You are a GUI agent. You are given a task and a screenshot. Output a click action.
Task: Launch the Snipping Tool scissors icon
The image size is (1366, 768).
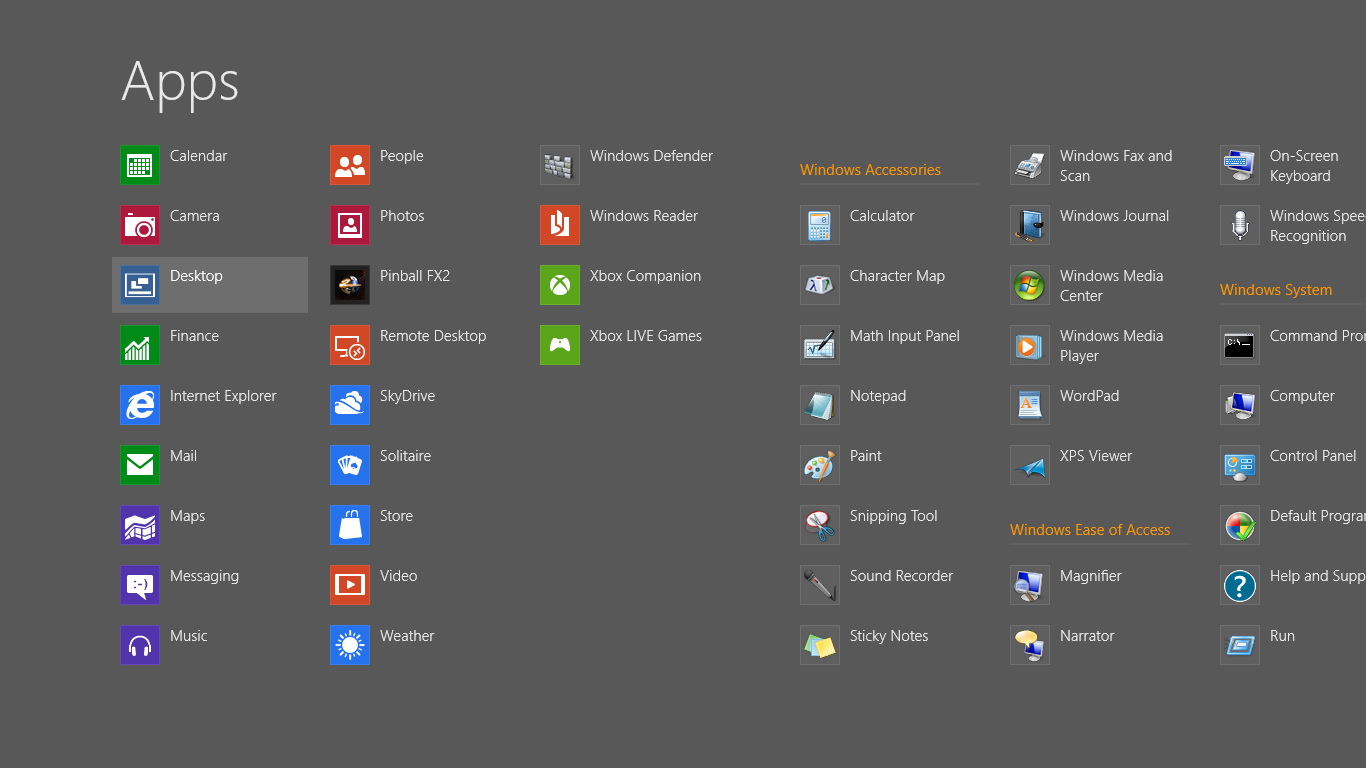click(820, 525)
